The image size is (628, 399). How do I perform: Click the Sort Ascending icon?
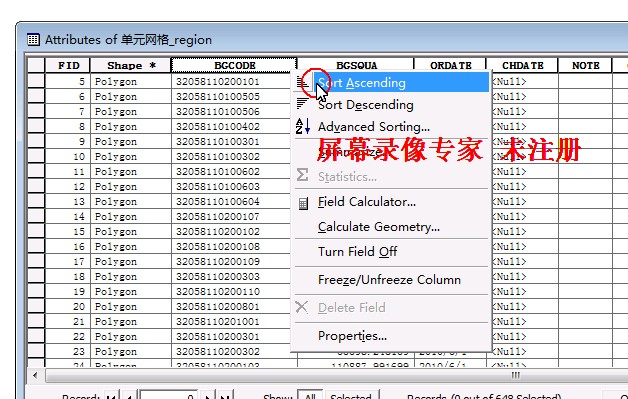click(x=303, y=83)
